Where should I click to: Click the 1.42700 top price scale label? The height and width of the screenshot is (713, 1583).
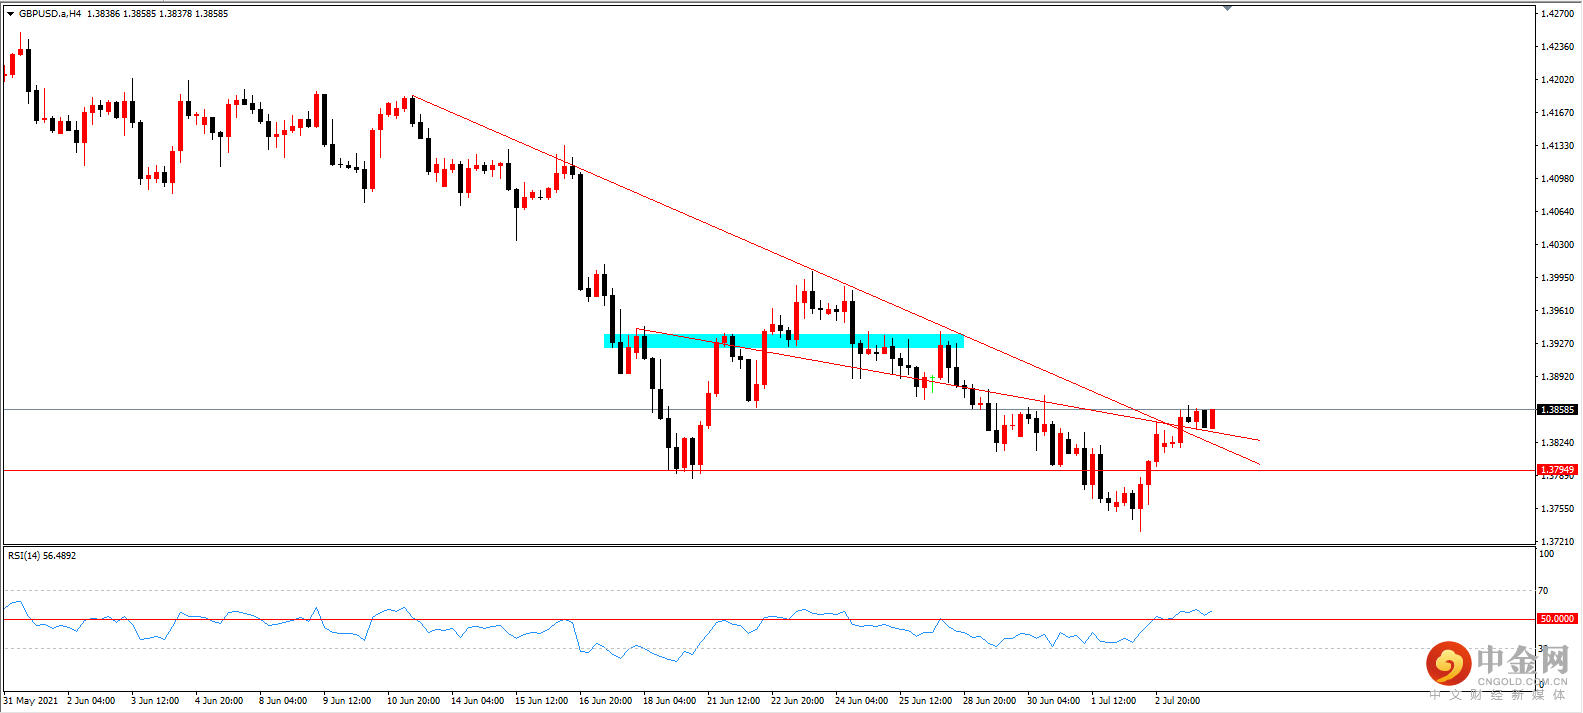1557,14
